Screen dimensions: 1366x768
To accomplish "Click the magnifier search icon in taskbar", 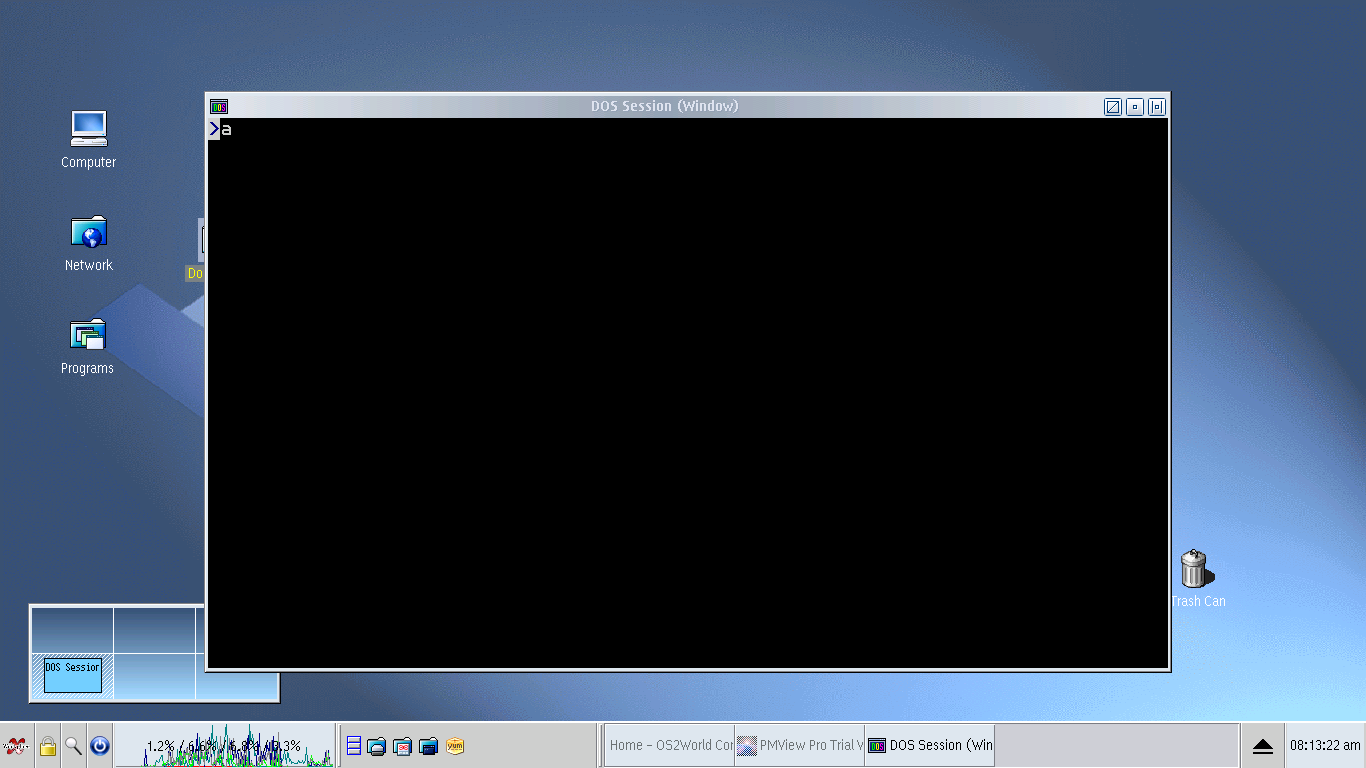I will (x=73, y=746).
